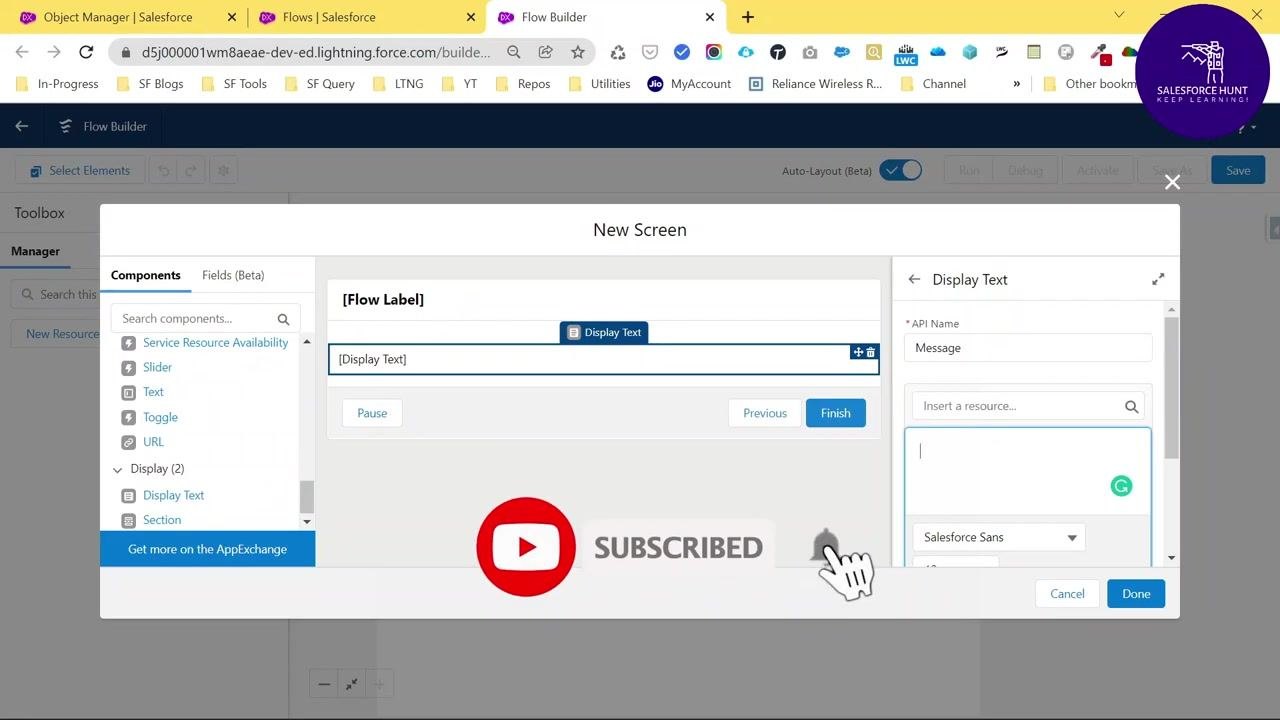The image size is (1280, 720).
Task: Click the Done button
Action: point(1136,594)
